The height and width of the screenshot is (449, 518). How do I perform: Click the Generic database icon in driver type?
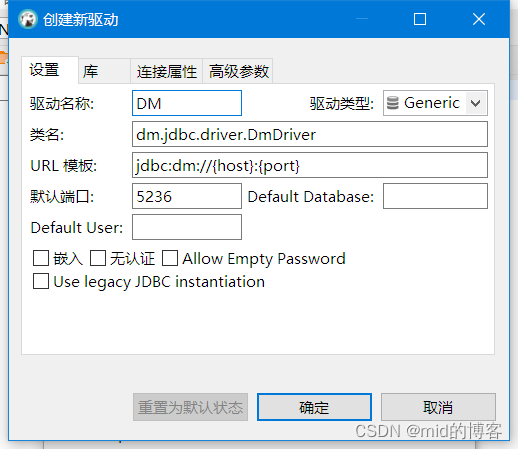click(393, 103)
